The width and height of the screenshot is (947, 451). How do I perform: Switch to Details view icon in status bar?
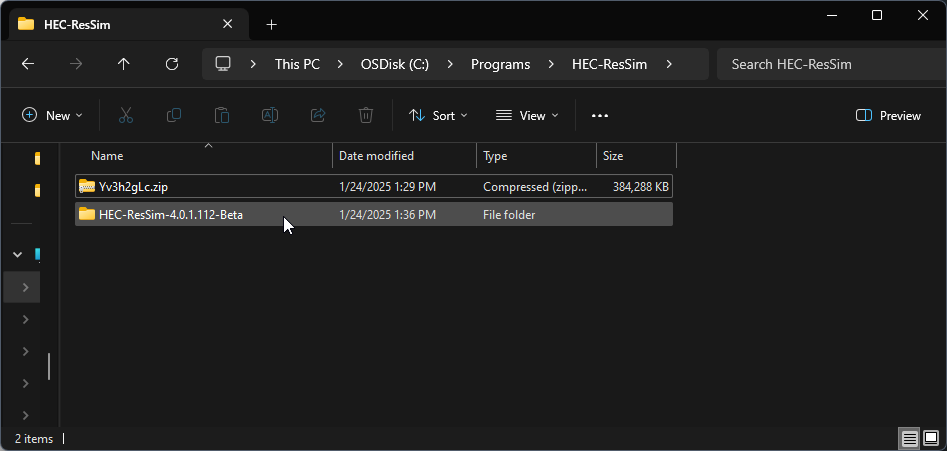tap(907, 438)
